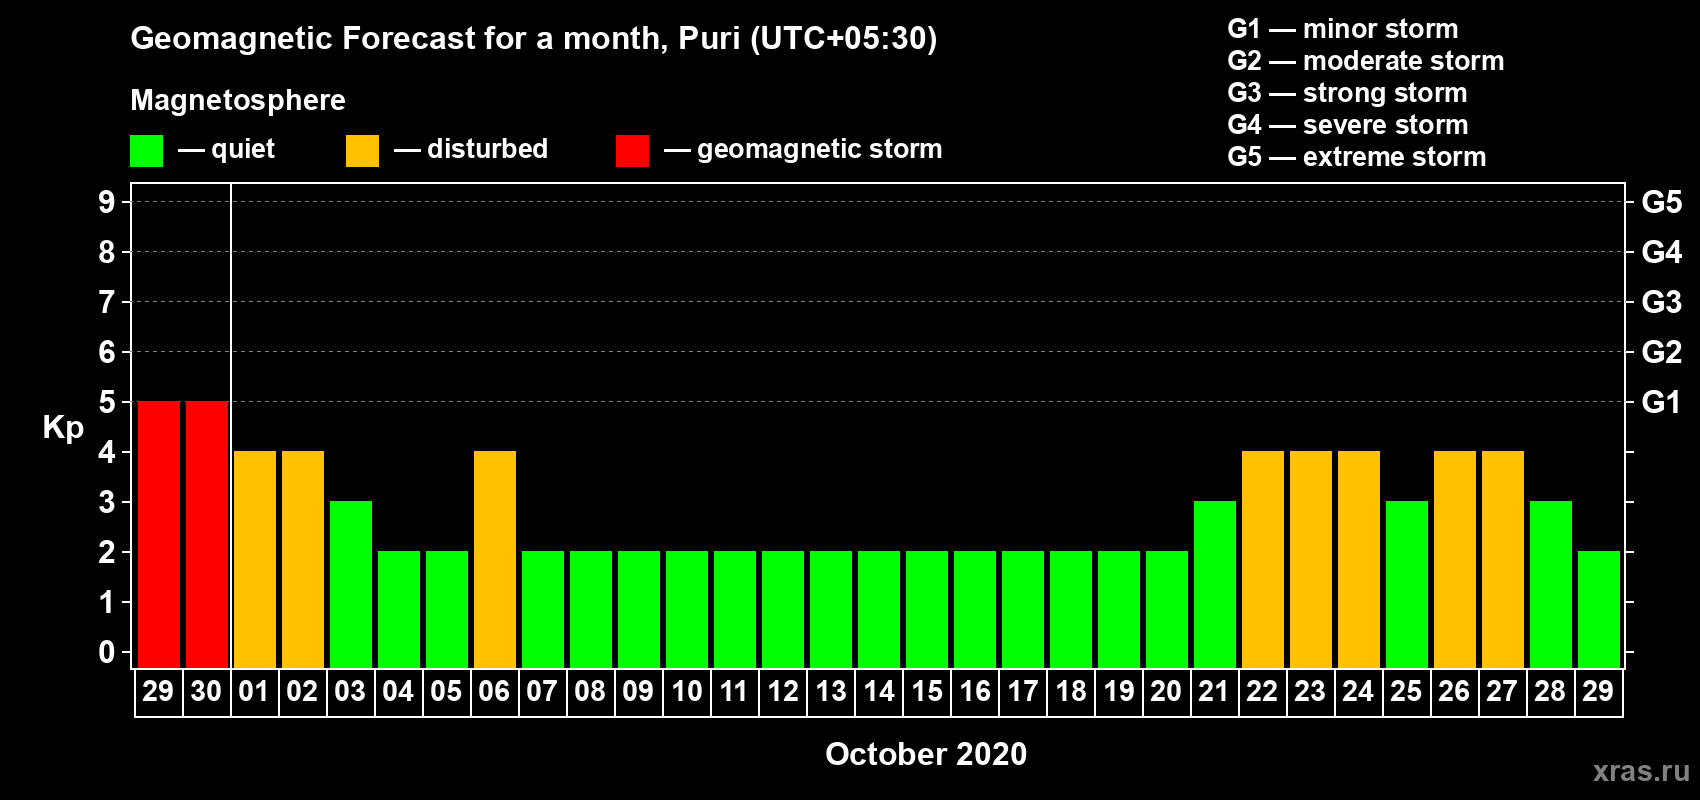Click the 'disturbed' legend label
The image size is (1700, 800).
(x=487, y=149)
